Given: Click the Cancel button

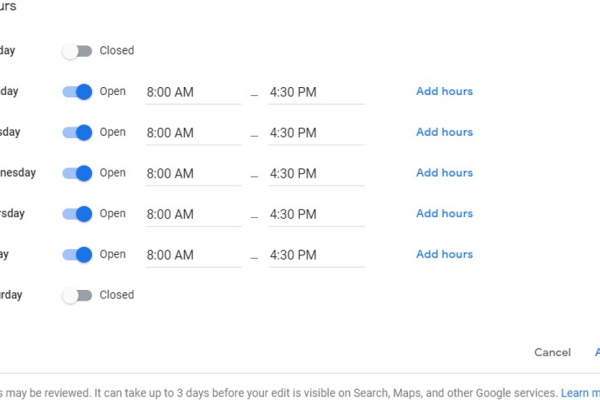Looking at the screenshot, I should coord(552,353).
